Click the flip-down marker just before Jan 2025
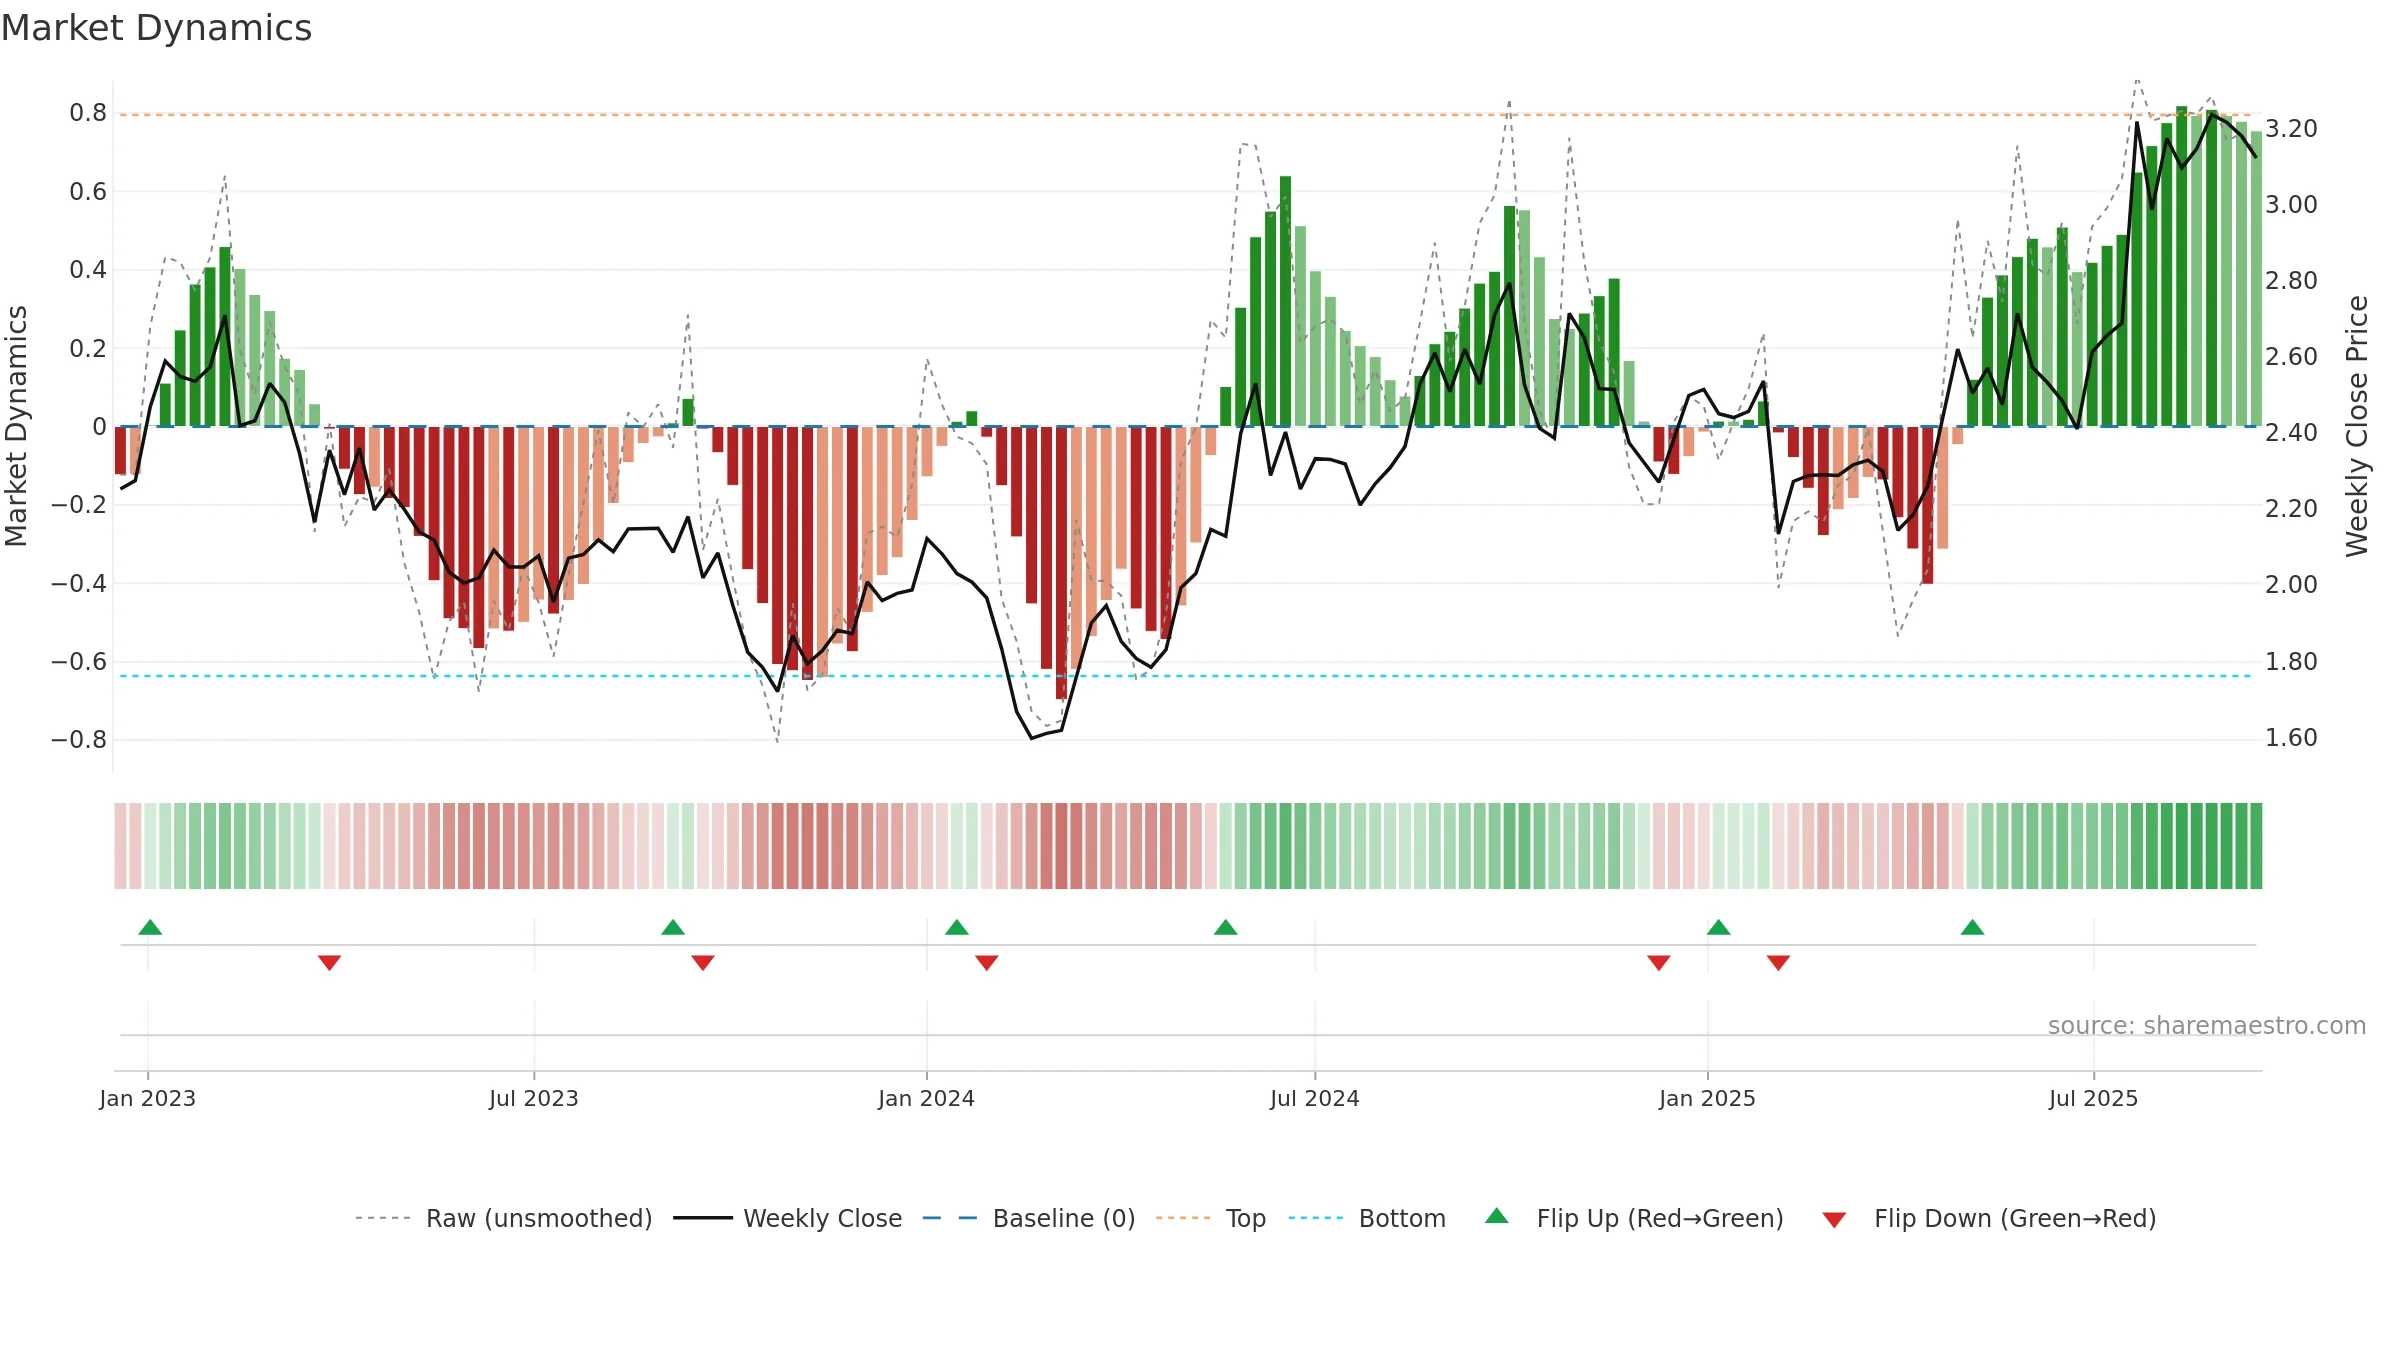This screenshot has width=2400, height=1350. click(x=1659, y=962)
